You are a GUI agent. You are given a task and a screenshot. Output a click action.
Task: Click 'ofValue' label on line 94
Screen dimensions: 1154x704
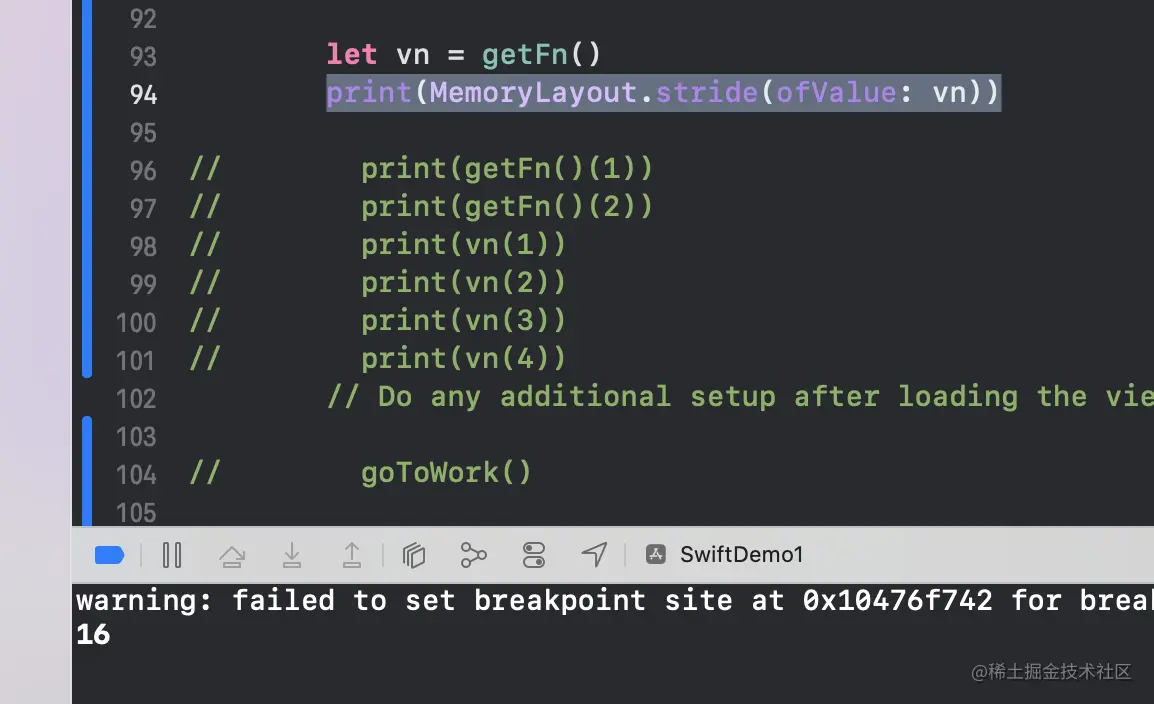click(836, 93)
